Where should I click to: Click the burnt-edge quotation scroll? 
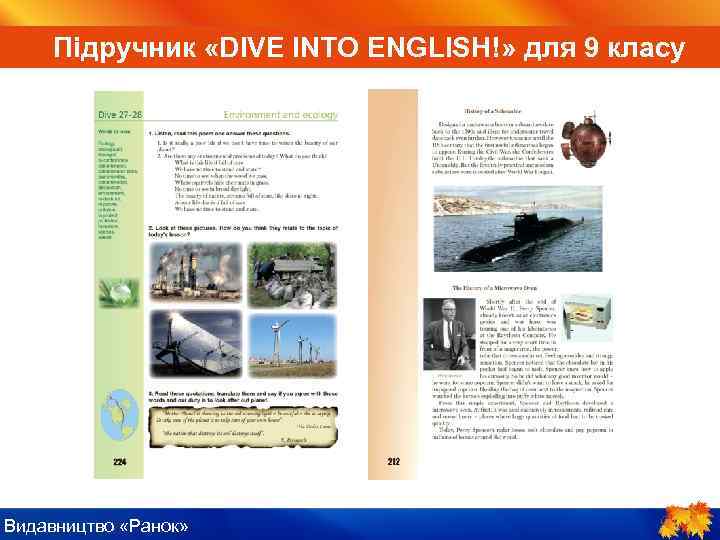243,427
